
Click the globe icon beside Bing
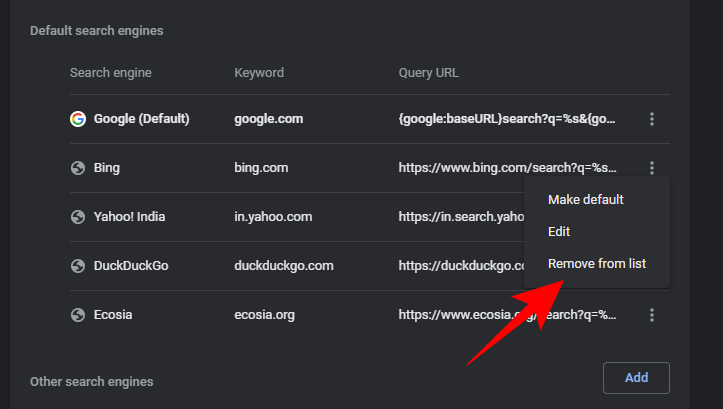click(x=78, y=168)
